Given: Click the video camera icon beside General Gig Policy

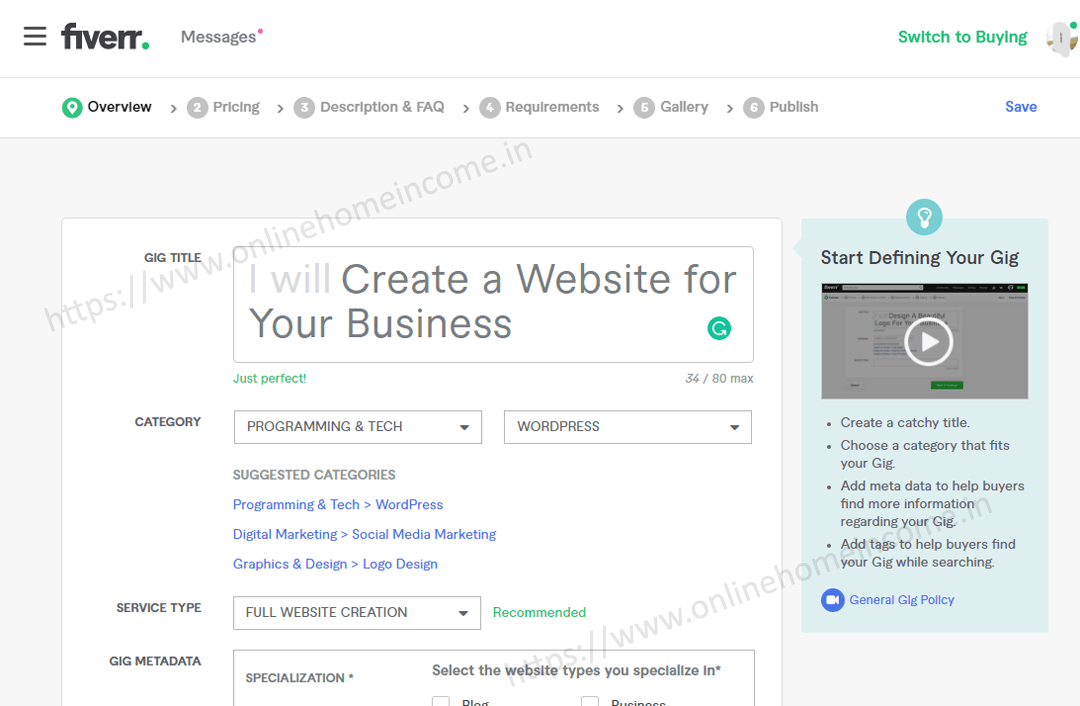Looking at the screenshot, I should [832, 600].
